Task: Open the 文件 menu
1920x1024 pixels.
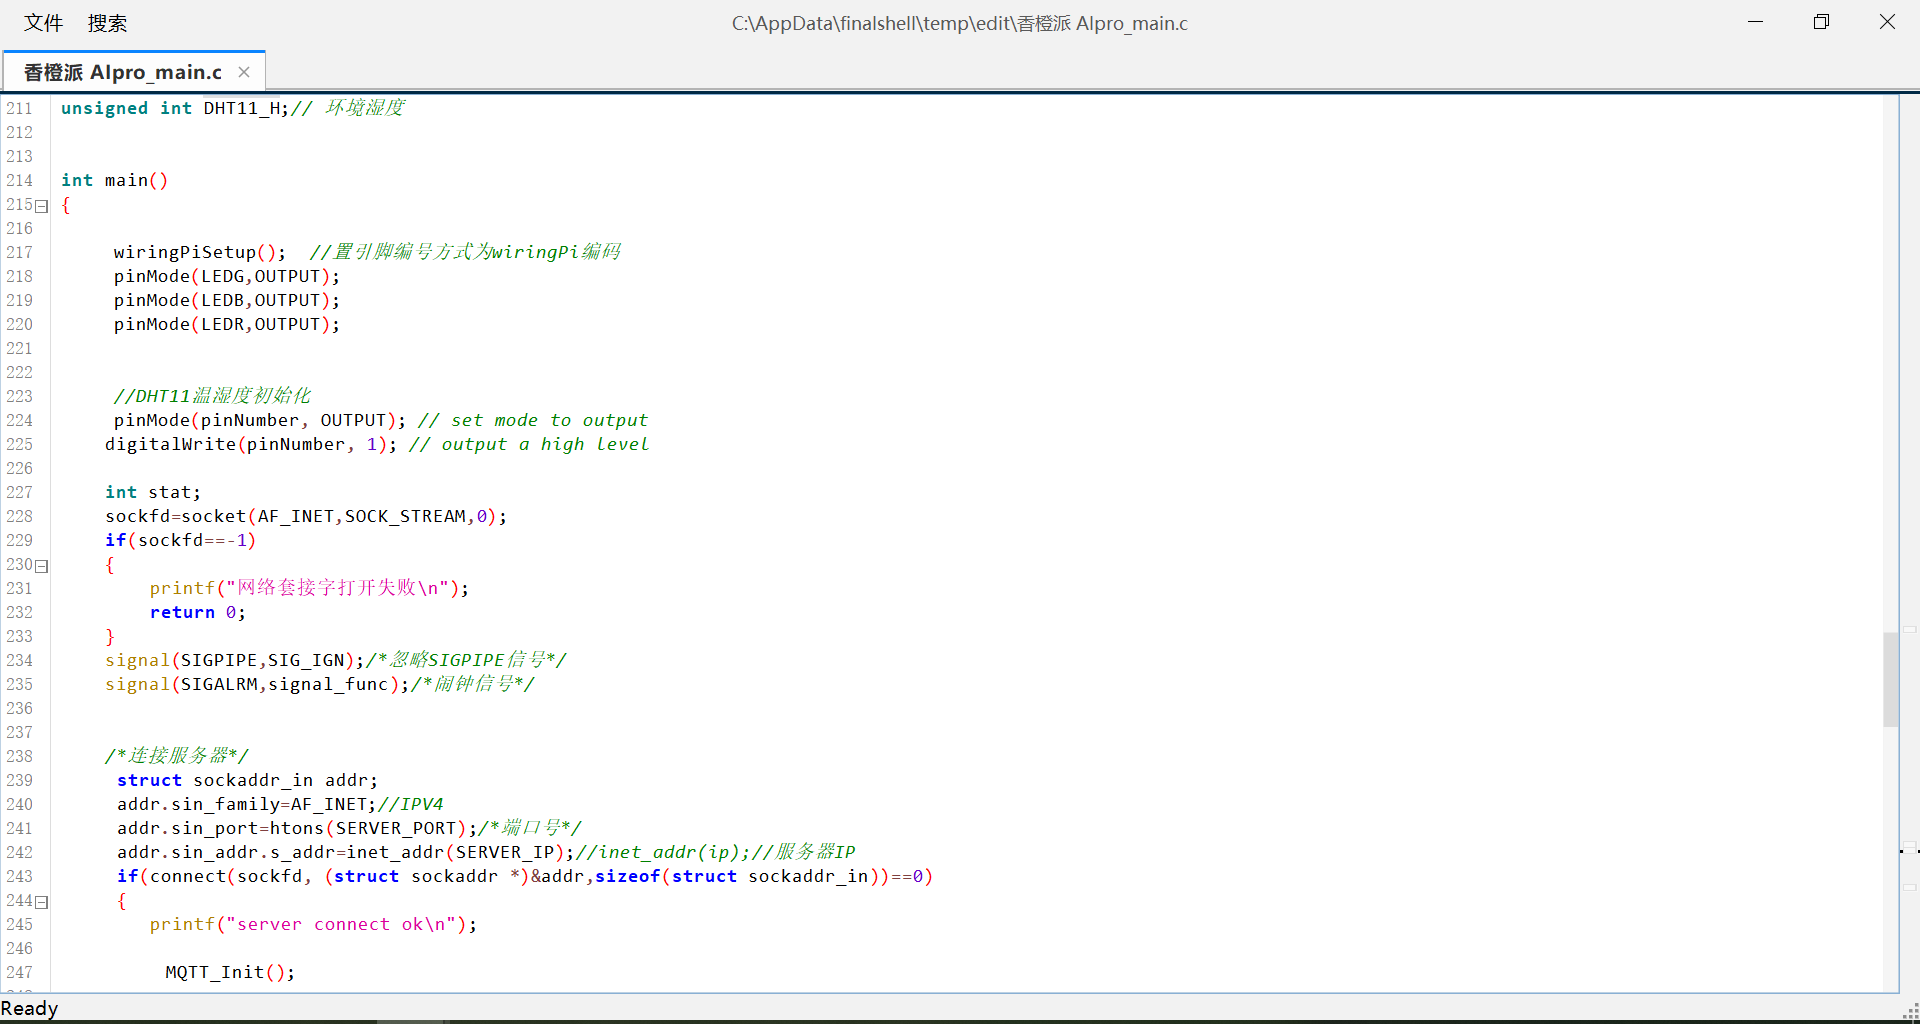Action: pyautogui.click(x=43, y=23)
